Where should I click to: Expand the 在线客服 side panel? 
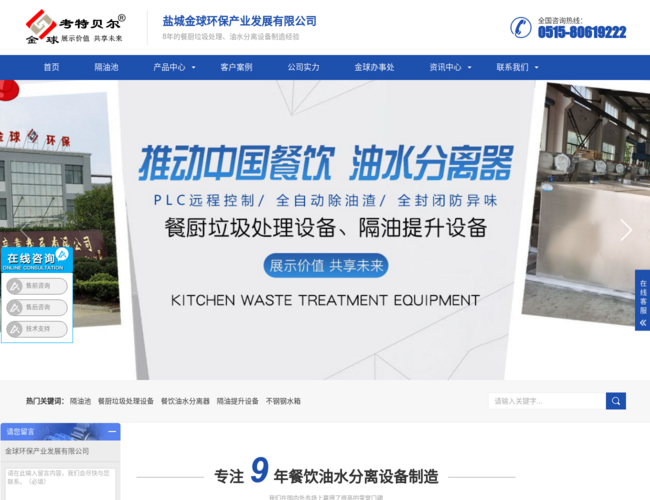(643, 300)
